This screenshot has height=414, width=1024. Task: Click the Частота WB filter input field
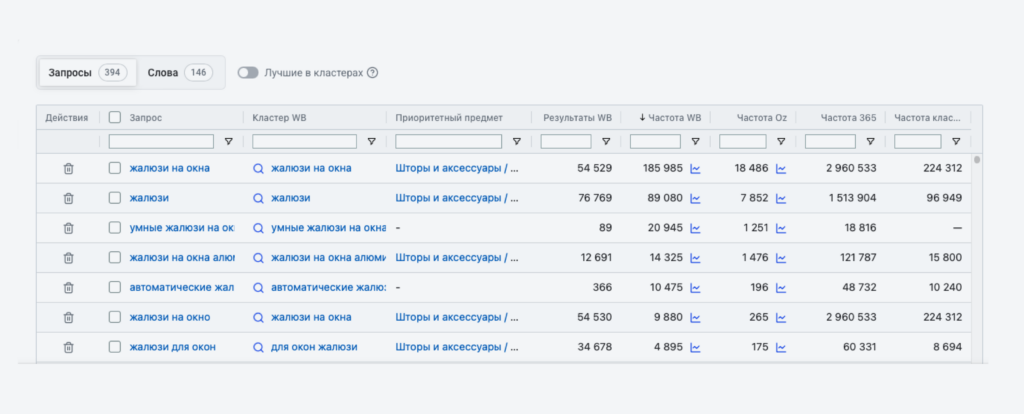click(x=655, y=142)
